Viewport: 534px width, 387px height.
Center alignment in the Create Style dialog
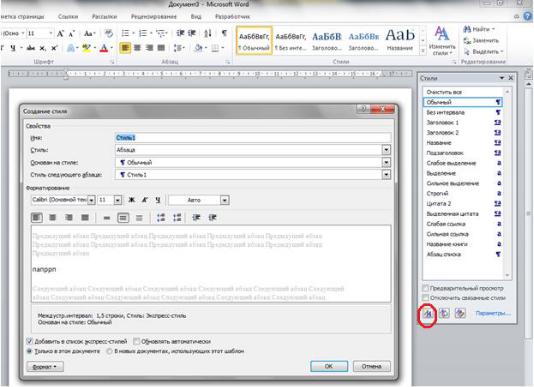click(52, 217)
